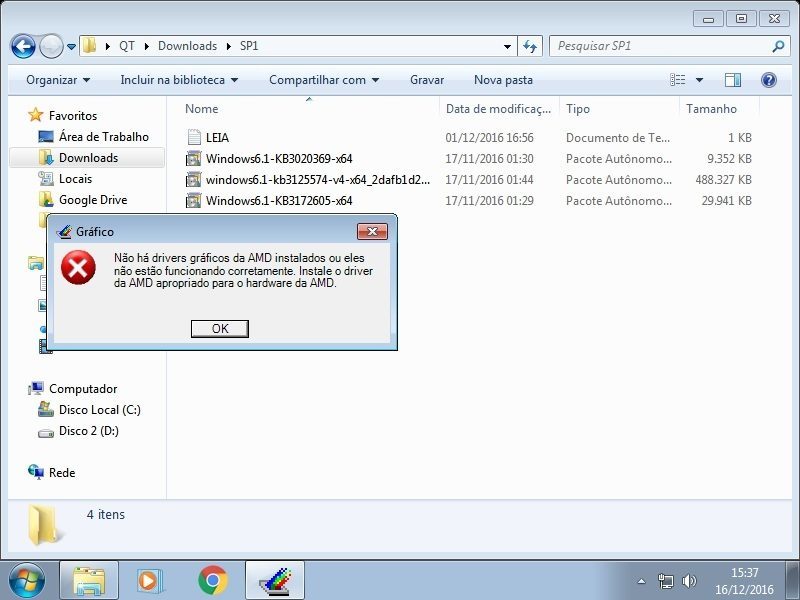Screen dimensions: 800x600
Task: Select Downloads in the address breadcrumb
Action: [x=187, y=46]
